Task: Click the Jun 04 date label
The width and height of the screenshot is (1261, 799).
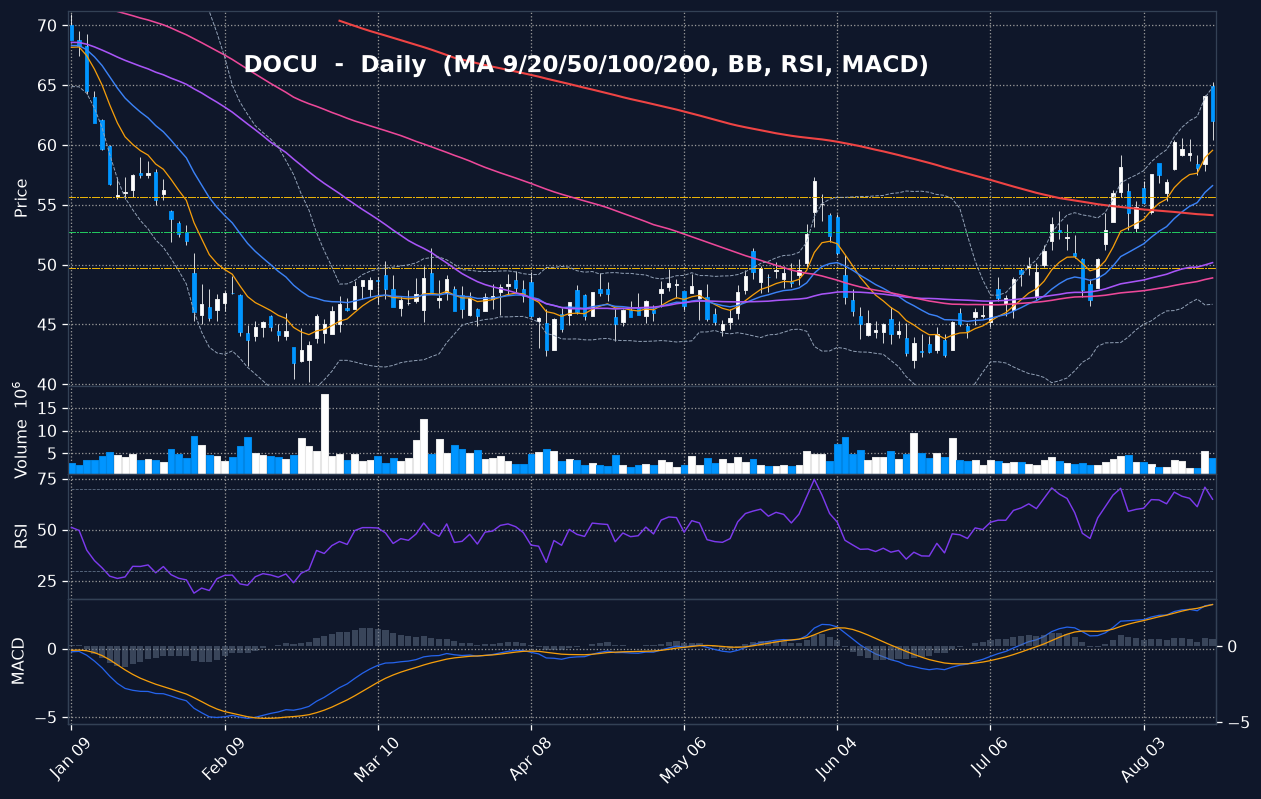Action: pos(836,760)
